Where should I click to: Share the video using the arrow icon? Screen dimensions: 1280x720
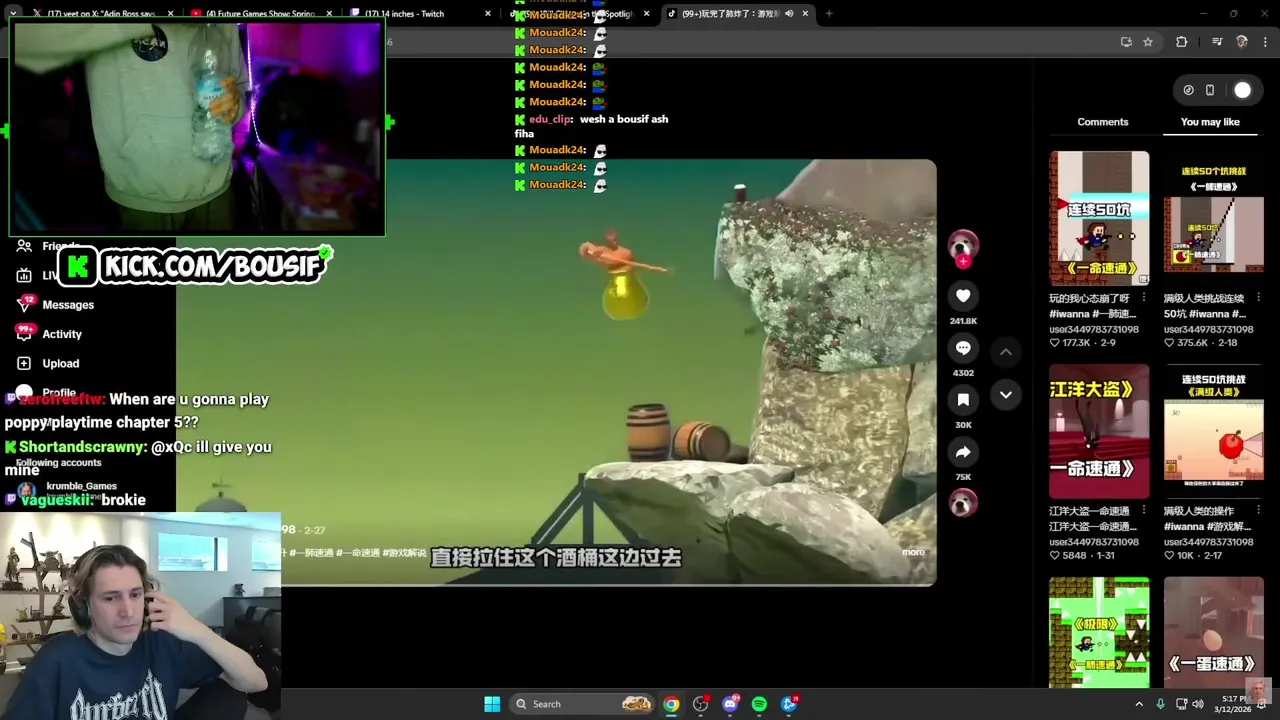963,452
